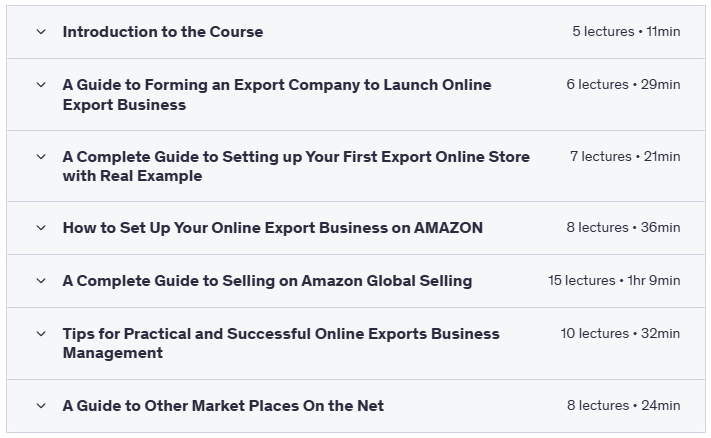
Task: Click the 15 lectures • 1hr 9min label
Action: [x=614, y=281]
